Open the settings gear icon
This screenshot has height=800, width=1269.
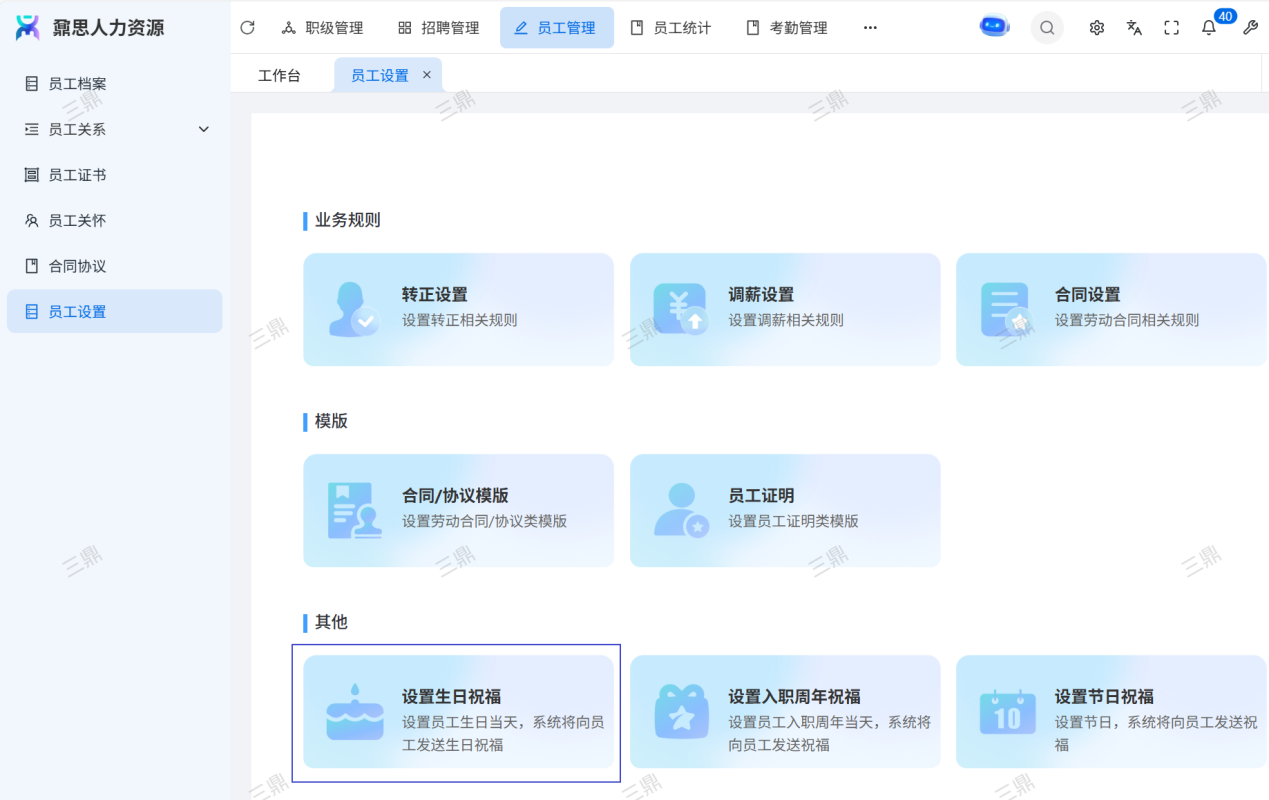click(1097, 28)
